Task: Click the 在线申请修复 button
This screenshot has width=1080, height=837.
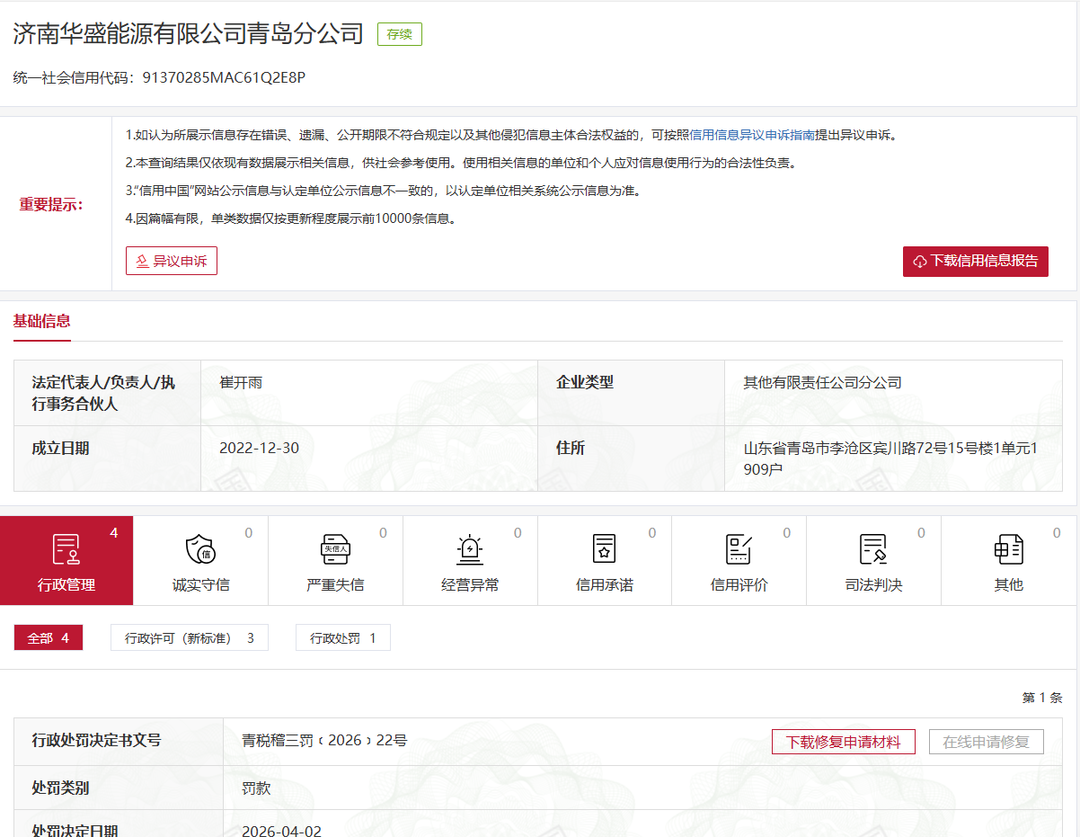Action: coord(986,742)
